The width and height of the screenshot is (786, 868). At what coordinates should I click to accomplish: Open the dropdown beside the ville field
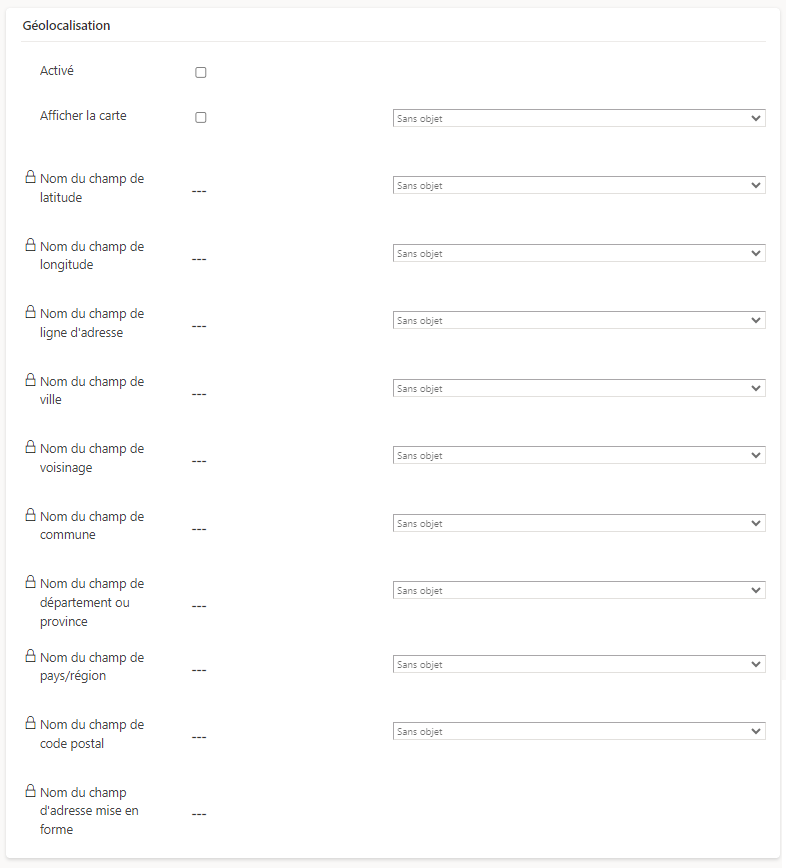click(x=578, y=388)
